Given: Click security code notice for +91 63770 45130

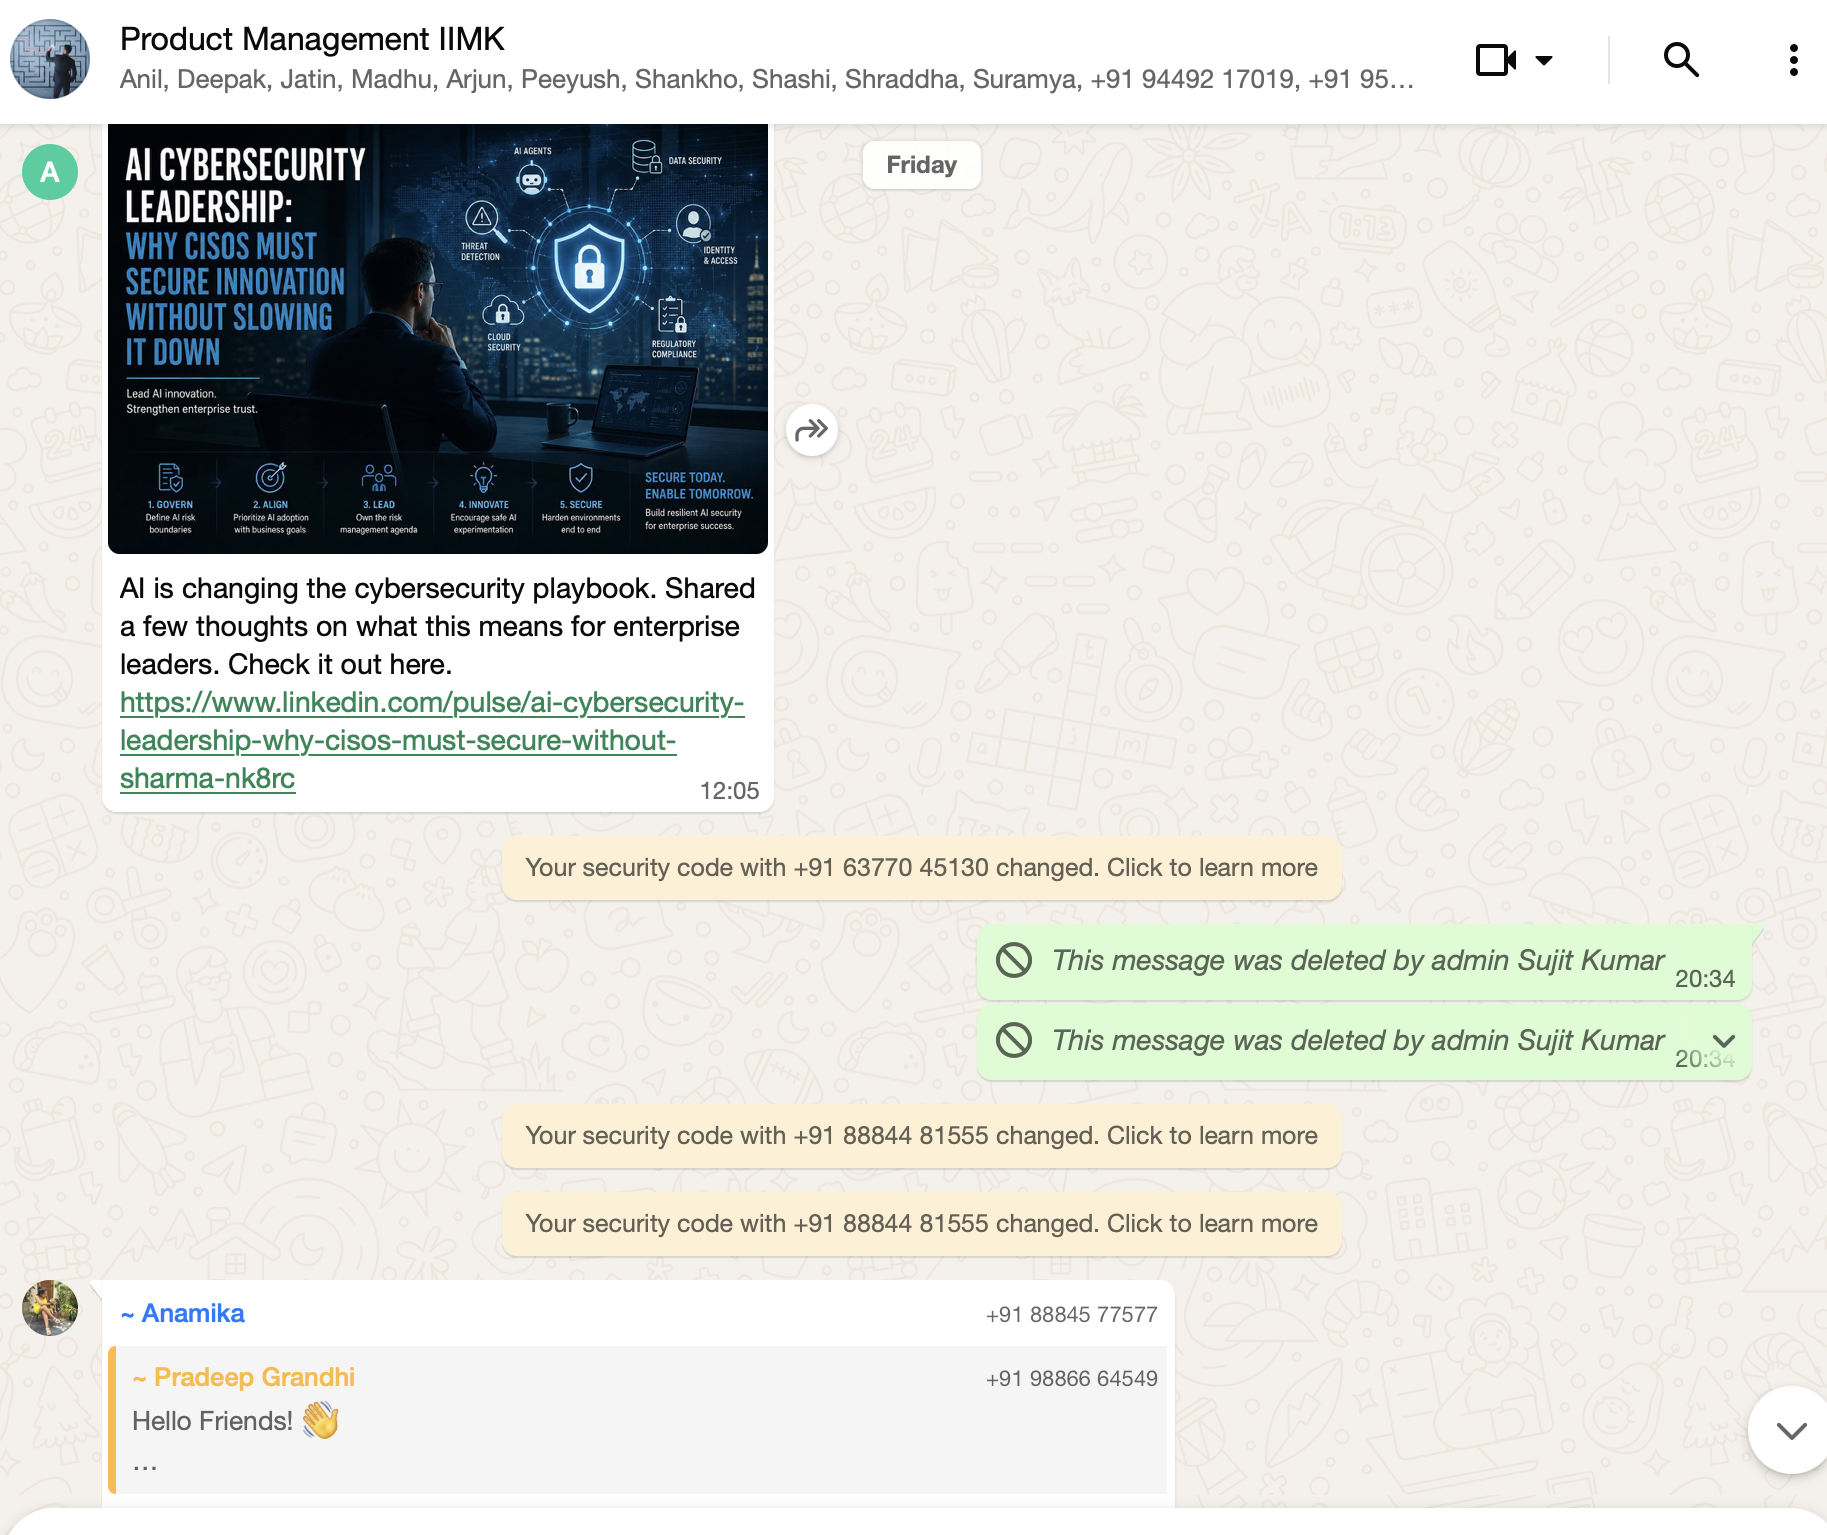Looking at the screenshot, I should point(921,868).
